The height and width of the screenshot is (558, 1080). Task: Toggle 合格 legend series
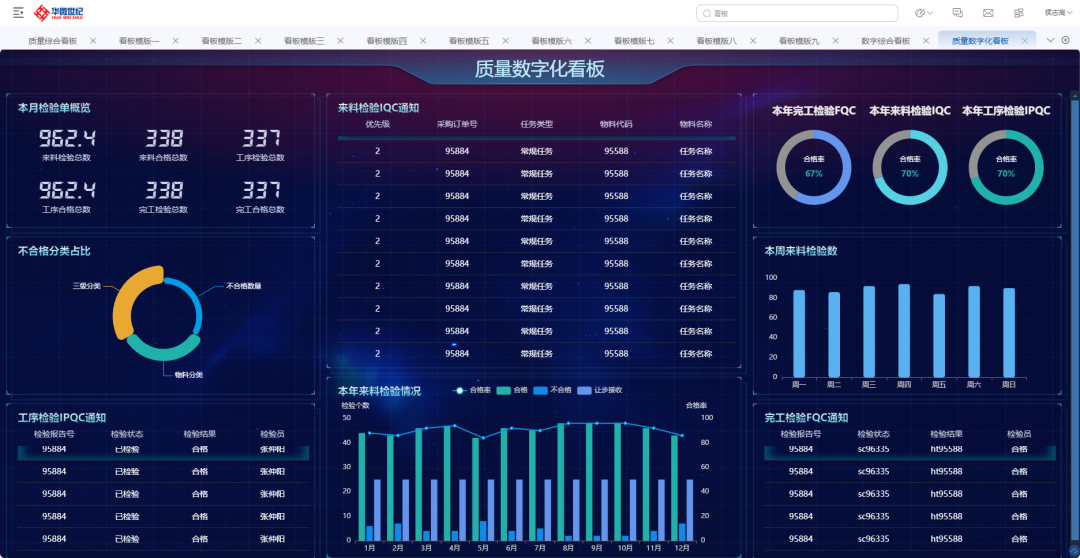[511, 390]
